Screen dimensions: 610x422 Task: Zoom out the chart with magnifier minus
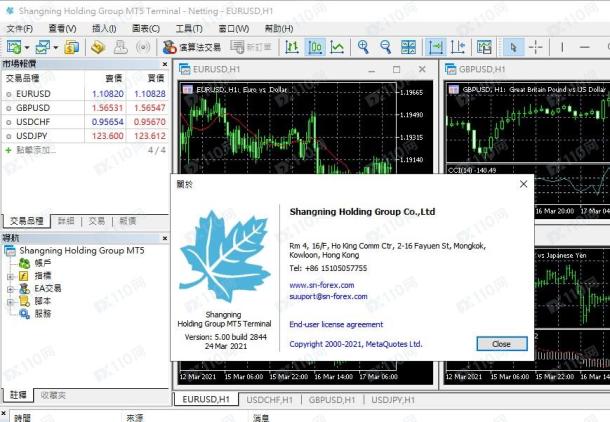(x=386, y=47)
